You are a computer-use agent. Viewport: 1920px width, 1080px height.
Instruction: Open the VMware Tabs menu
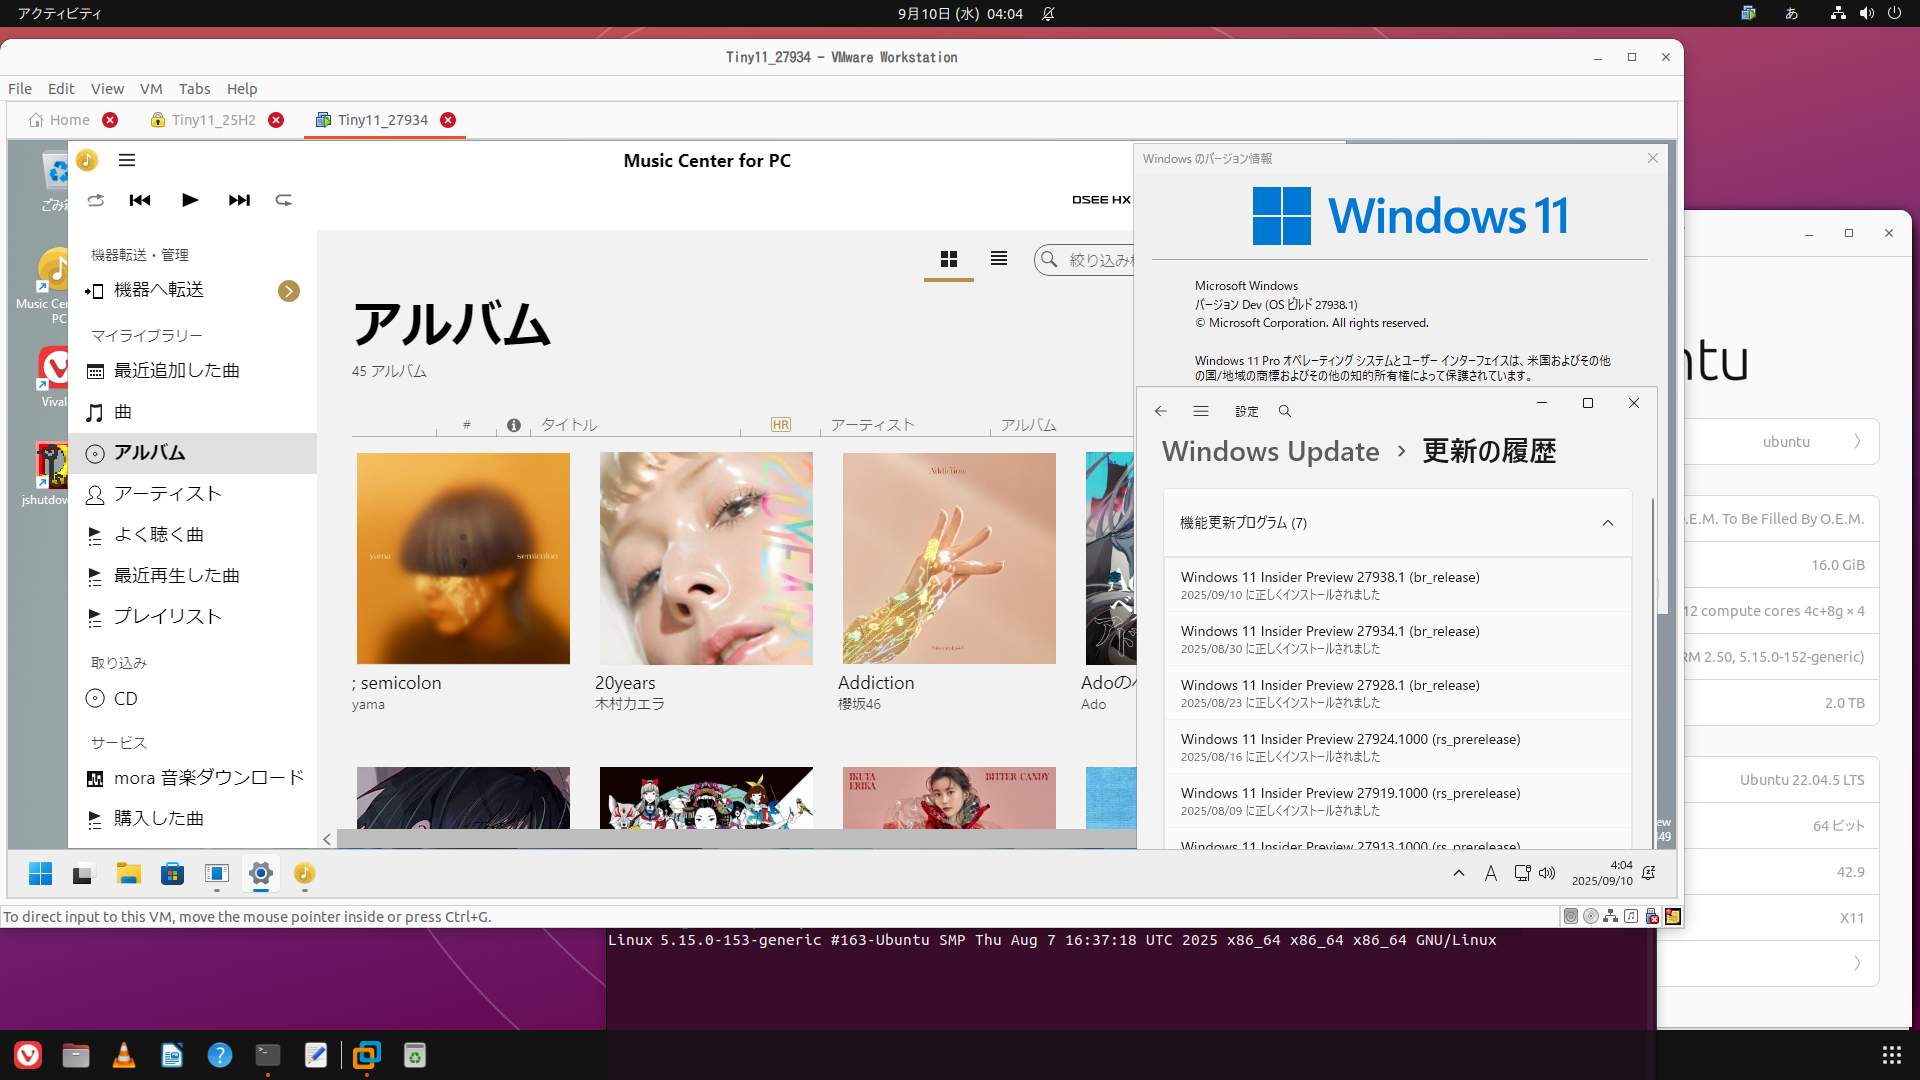point(194,88)
